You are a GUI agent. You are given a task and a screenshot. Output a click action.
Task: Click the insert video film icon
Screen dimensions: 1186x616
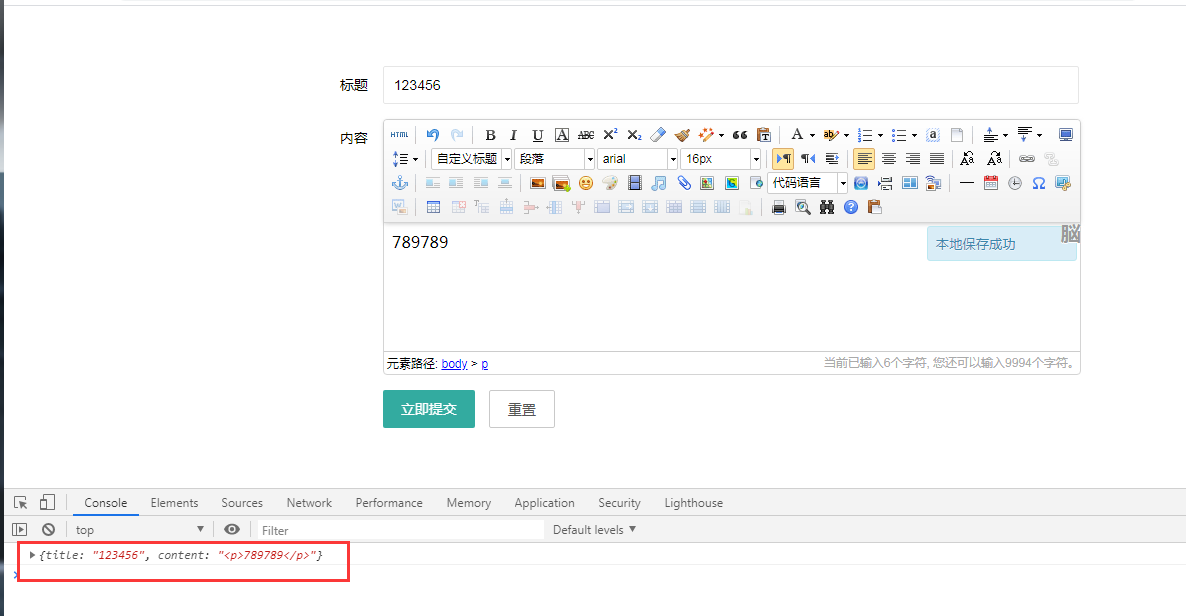tap(634, 183)
